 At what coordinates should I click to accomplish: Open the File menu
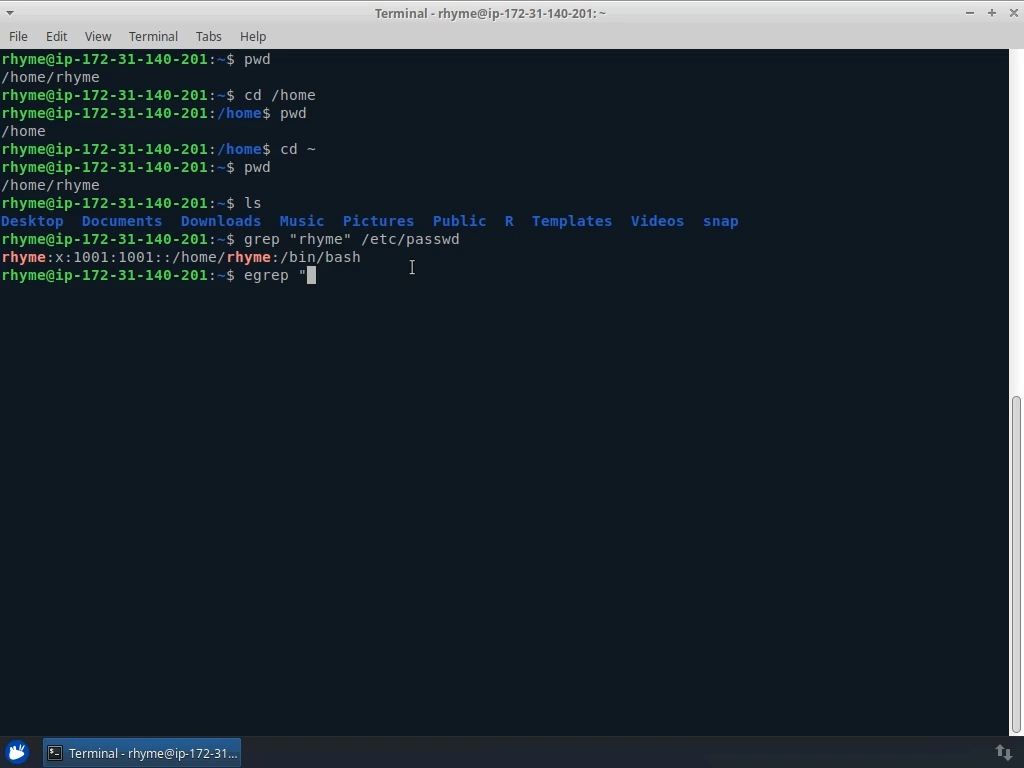(x=18, y=36)
